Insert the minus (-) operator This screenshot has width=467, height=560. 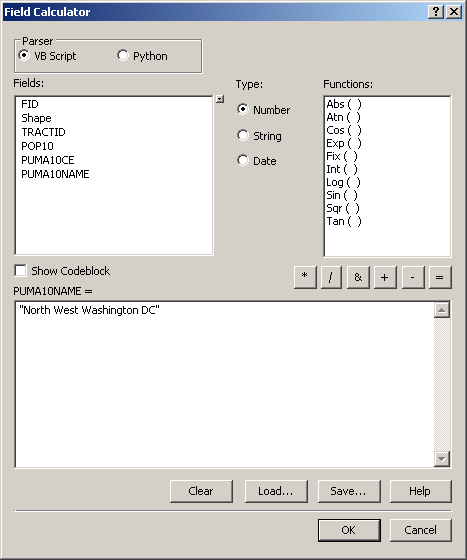tap(413, 277)
